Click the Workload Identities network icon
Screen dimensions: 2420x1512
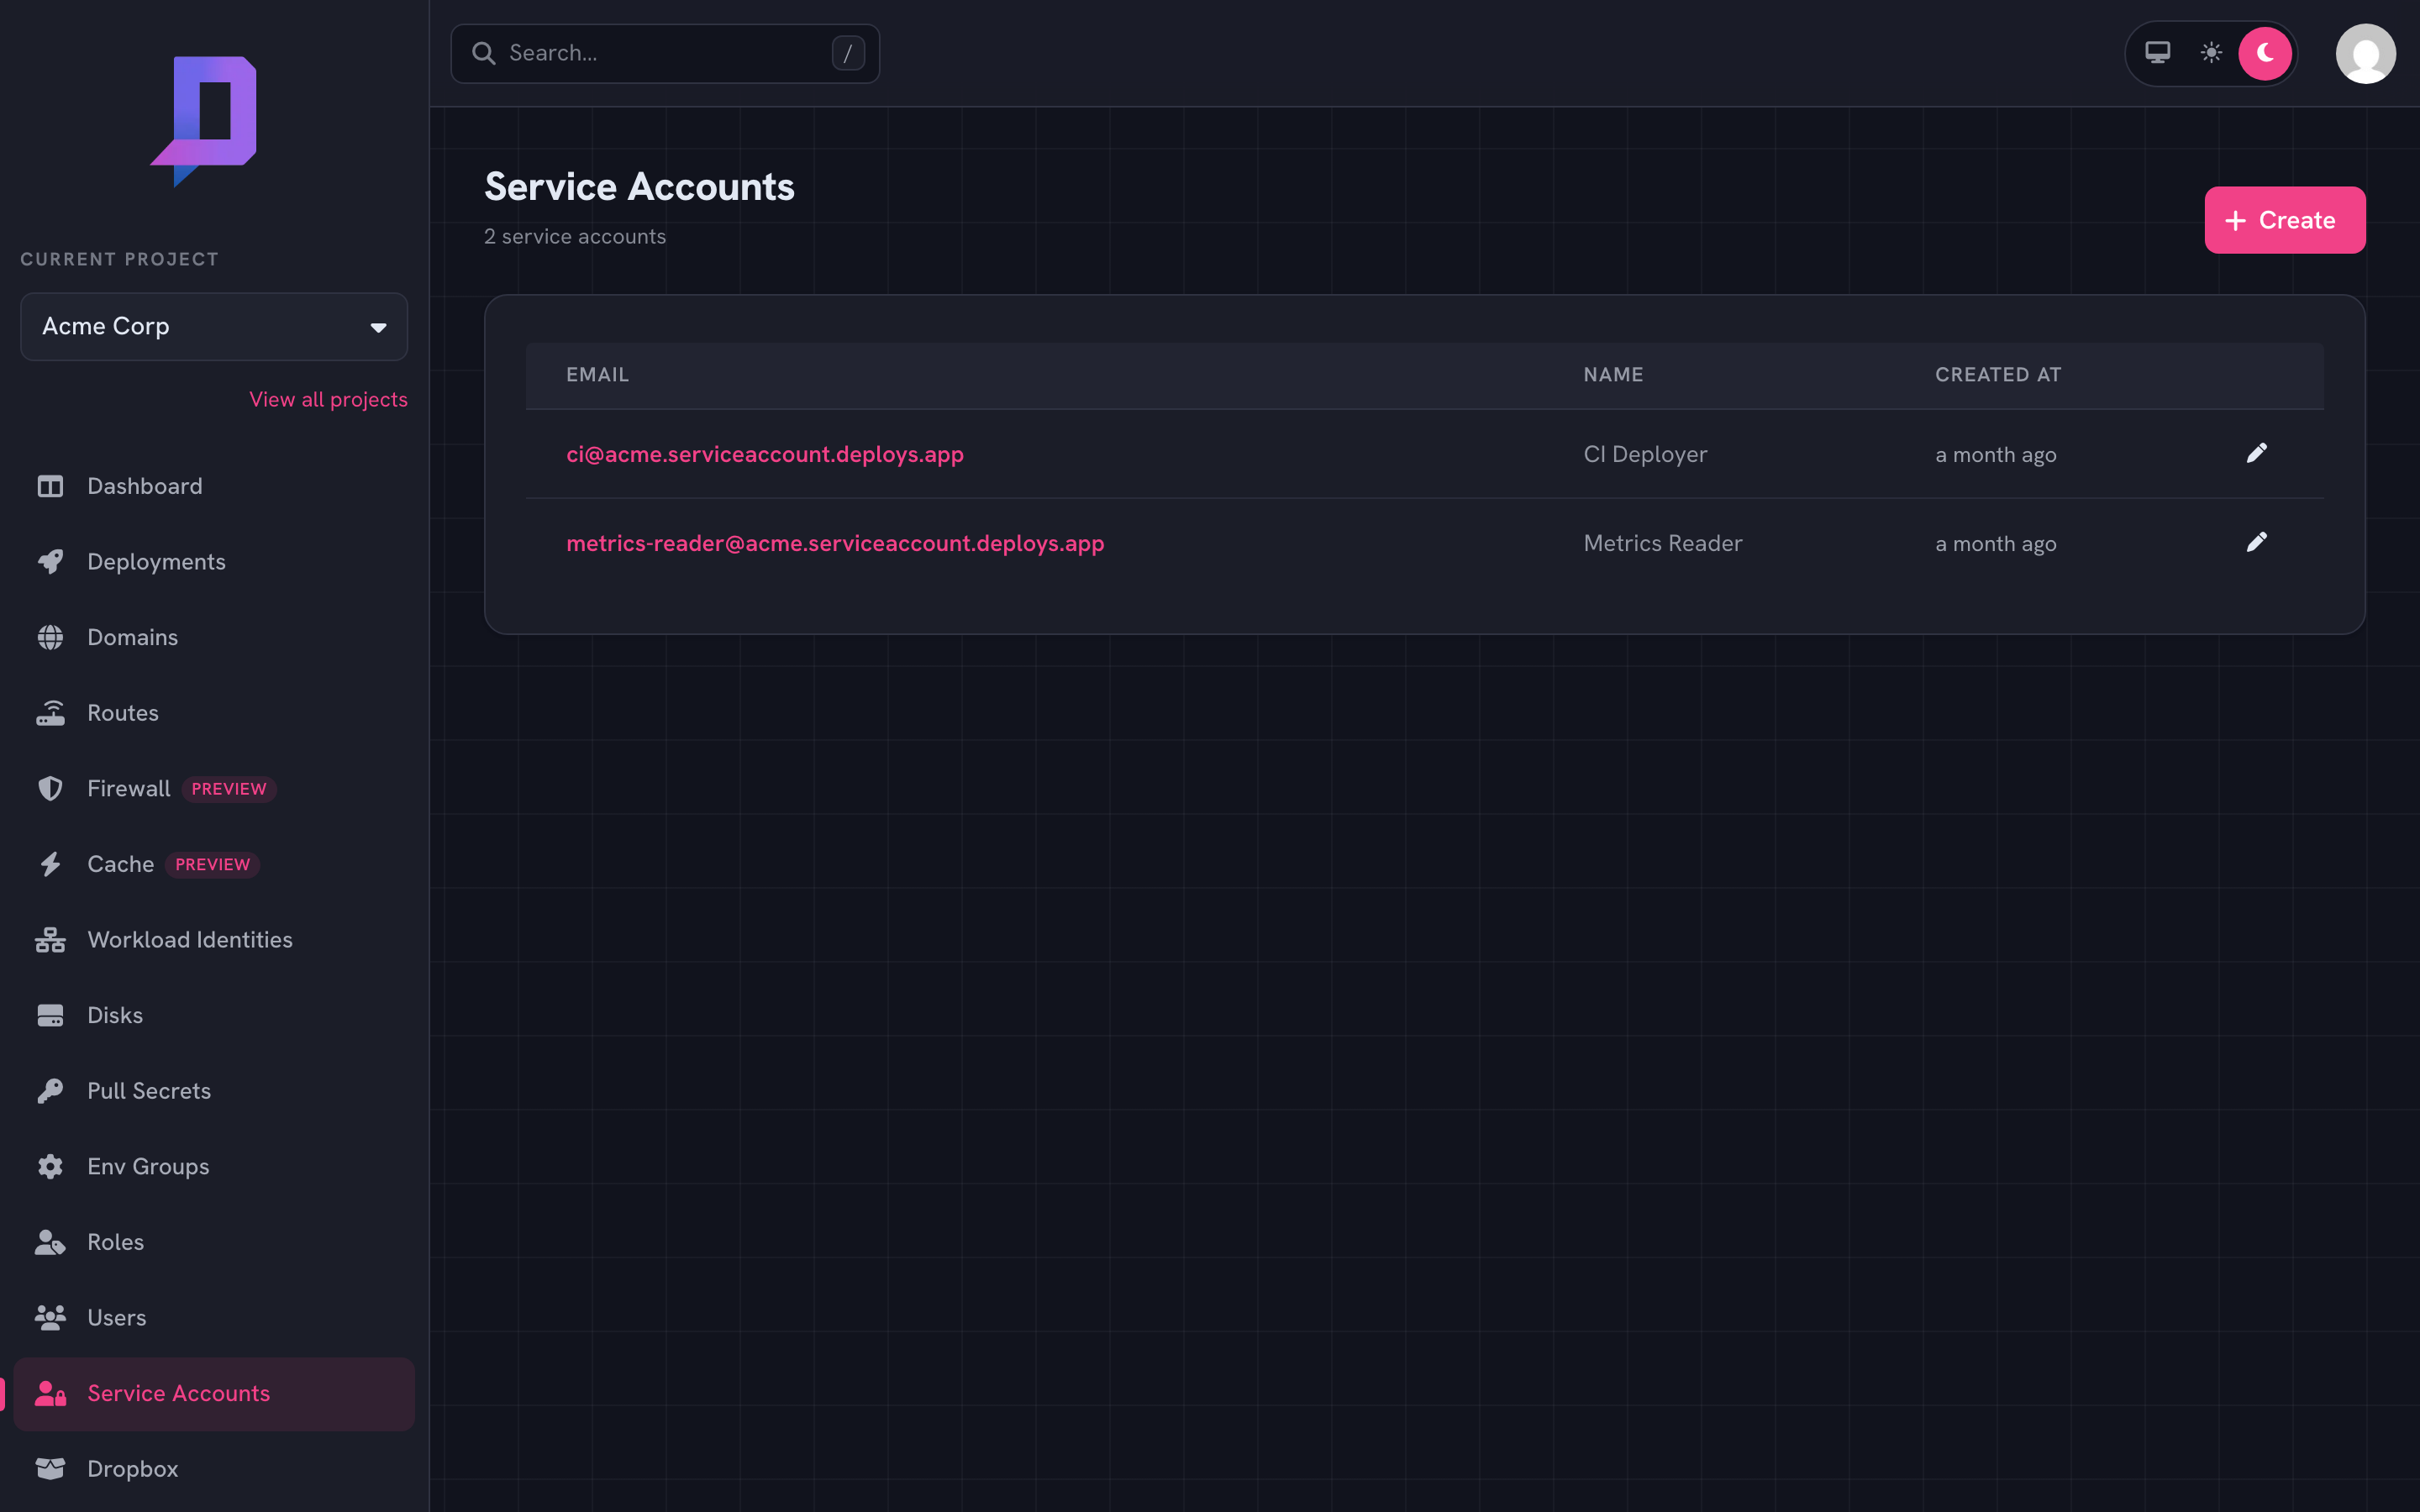[x=50, y=940]
